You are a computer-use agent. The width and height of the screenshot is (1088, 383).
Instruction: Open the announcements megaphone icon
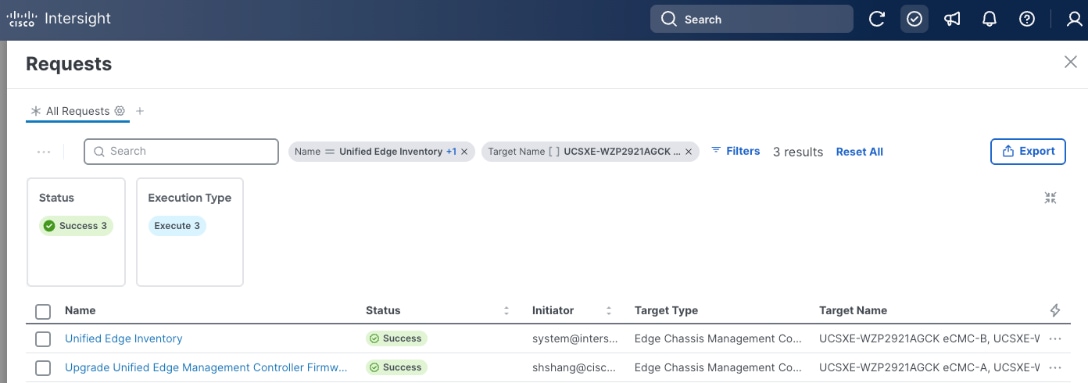point(952,19)
